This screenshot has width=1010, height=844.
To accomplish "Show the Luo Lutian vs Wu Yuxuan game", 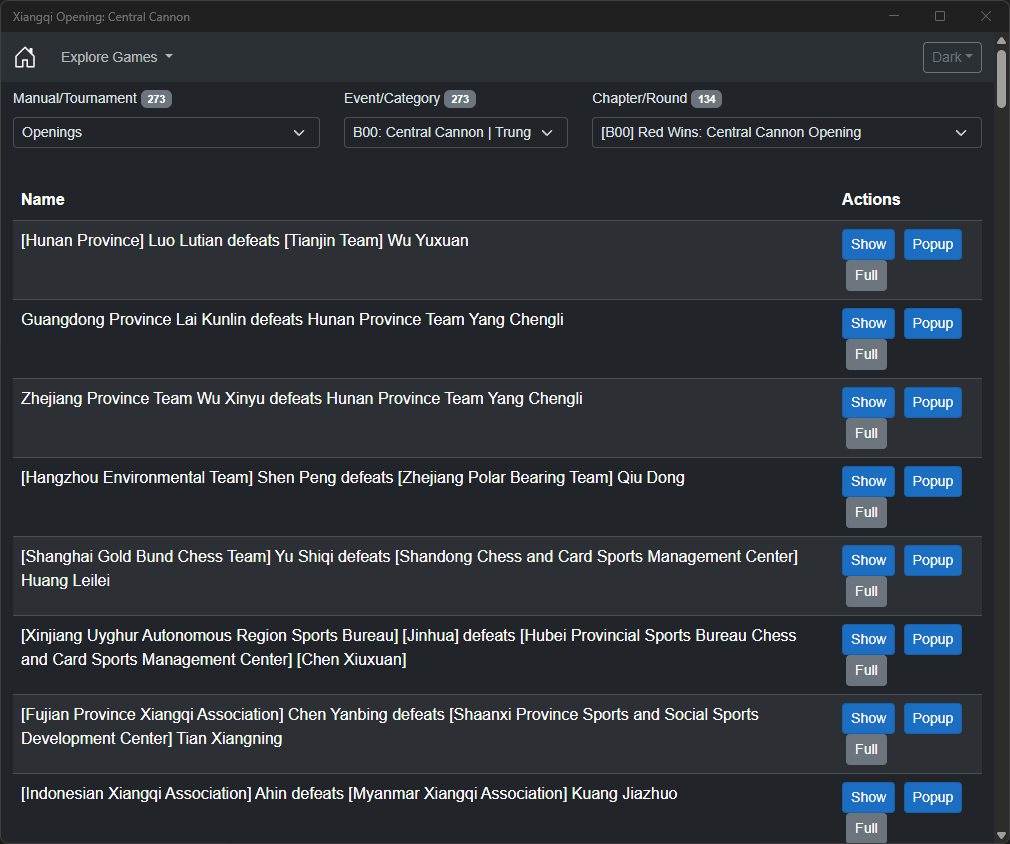I will 868,244.
